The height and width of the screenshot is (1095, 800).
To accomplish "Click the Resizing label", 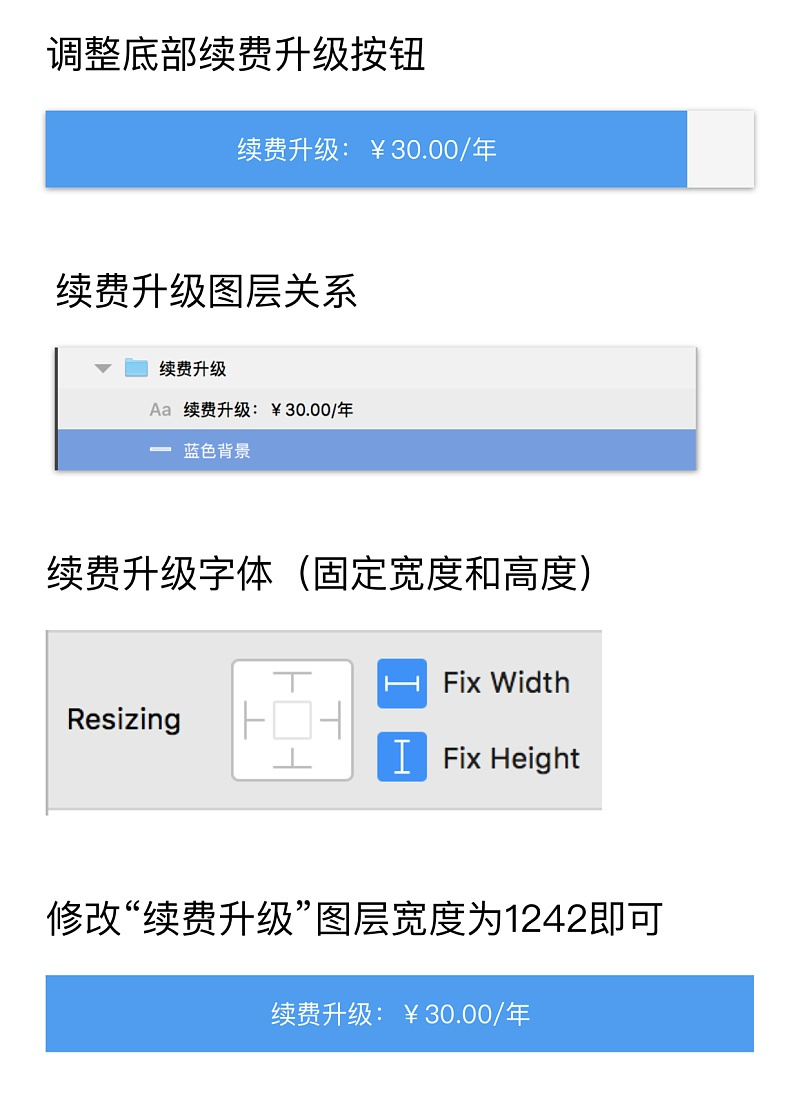I will [124, 720].
